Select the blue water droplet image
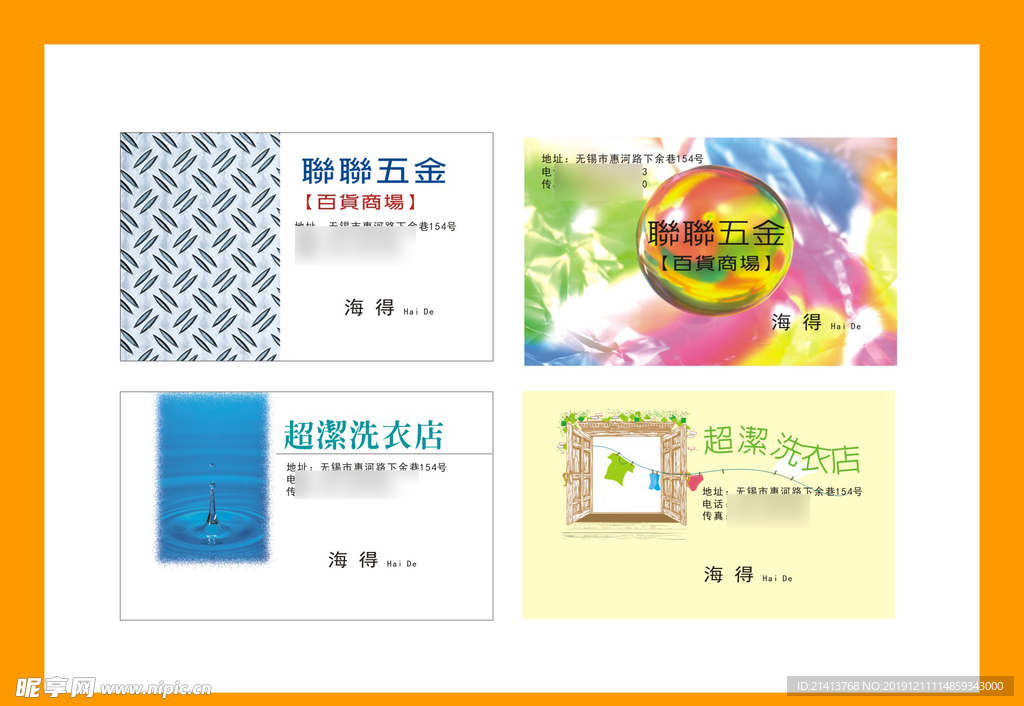1024x706 pixels. point(212,478)
